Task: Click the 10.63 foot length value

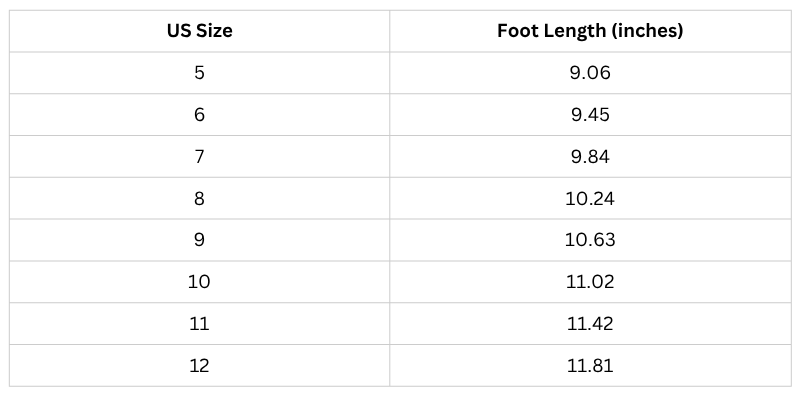Action: tap(590, 240)
